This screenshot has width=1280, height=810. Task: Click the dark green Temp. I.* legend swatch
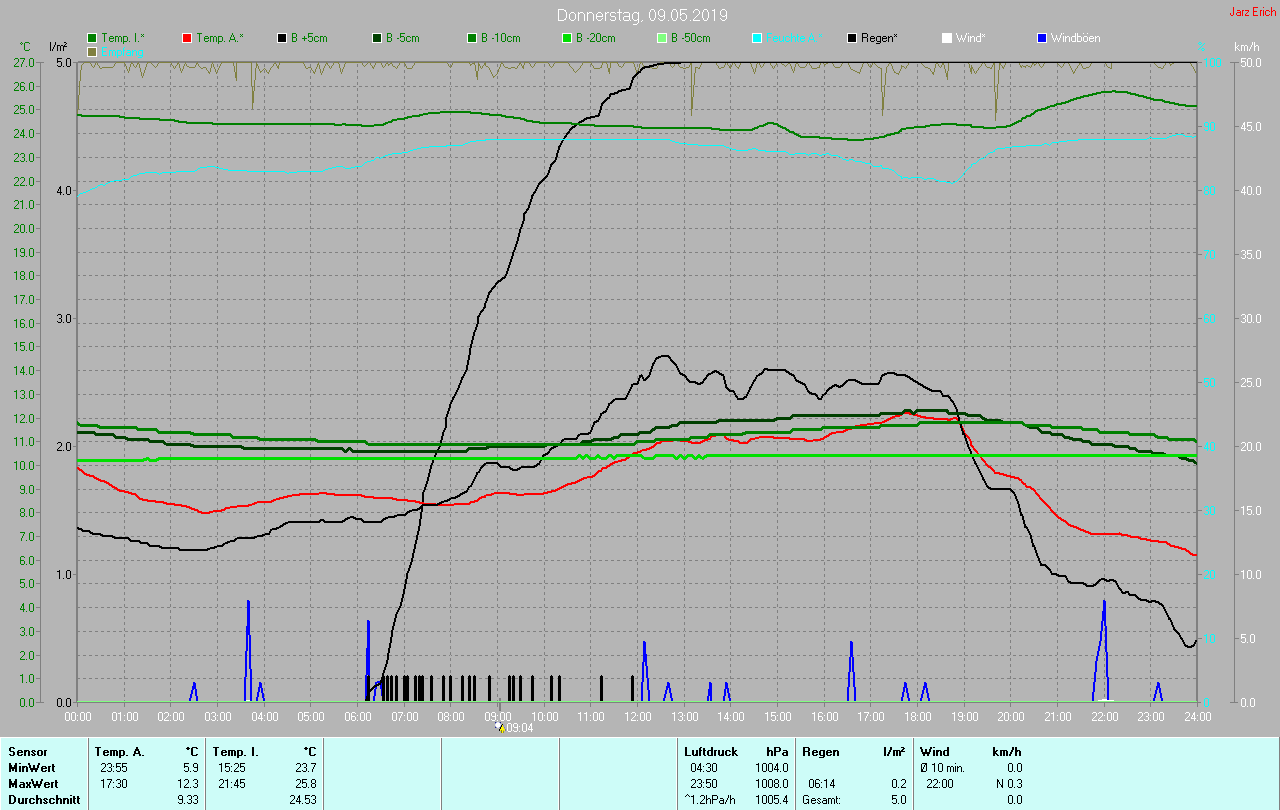click(x=92, y=38)
